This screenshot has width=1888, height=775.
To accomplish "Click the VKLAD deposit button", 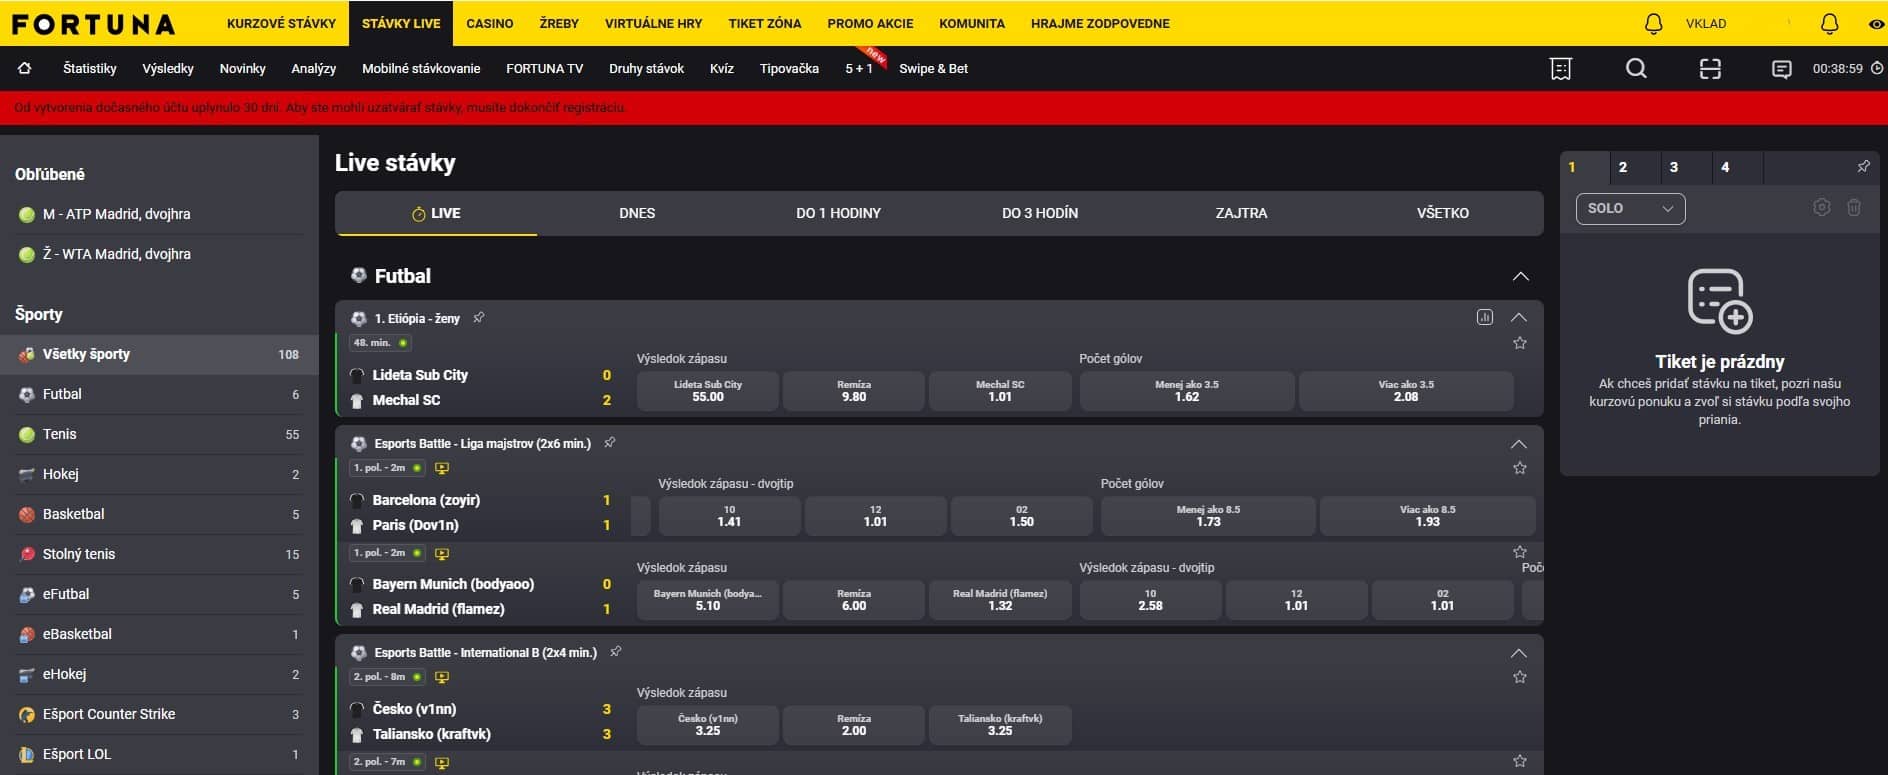I will 1706,23.
